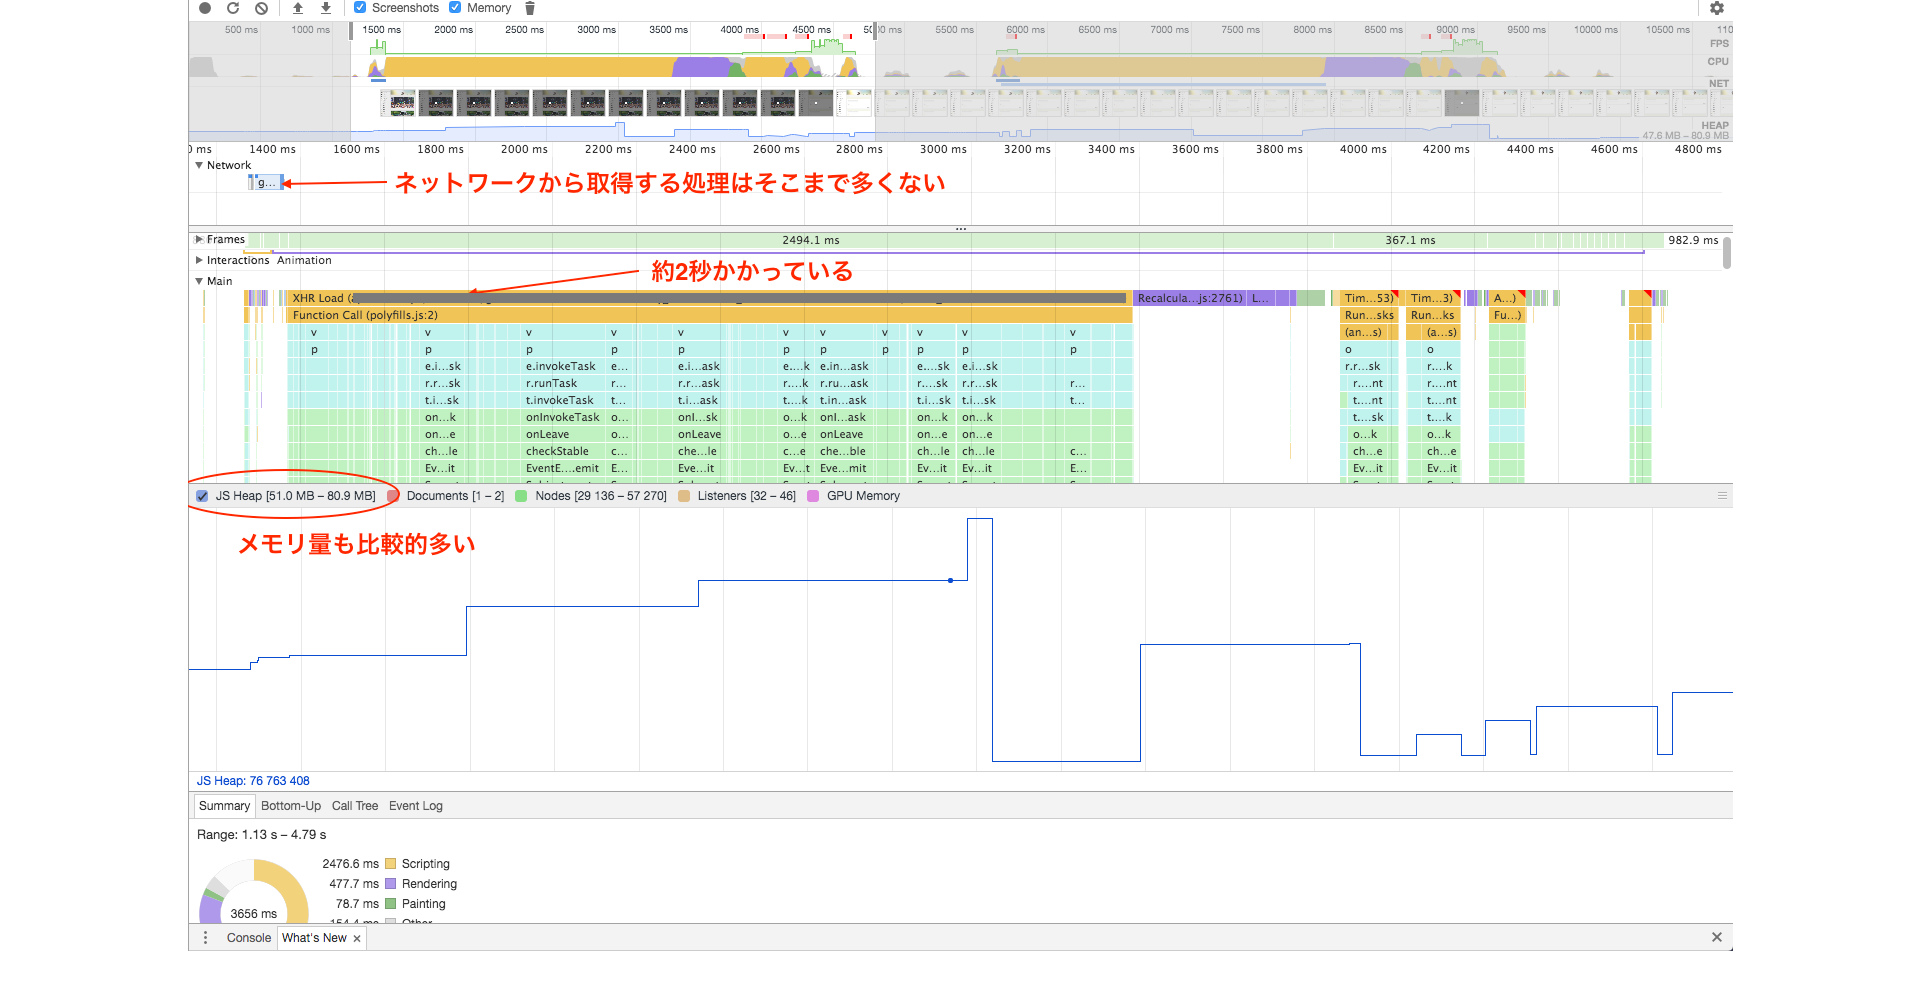Switch to the Bottom-Up tab
Image resolution: width=1921 pixels, height=998 pixels.
coord(291,806)
